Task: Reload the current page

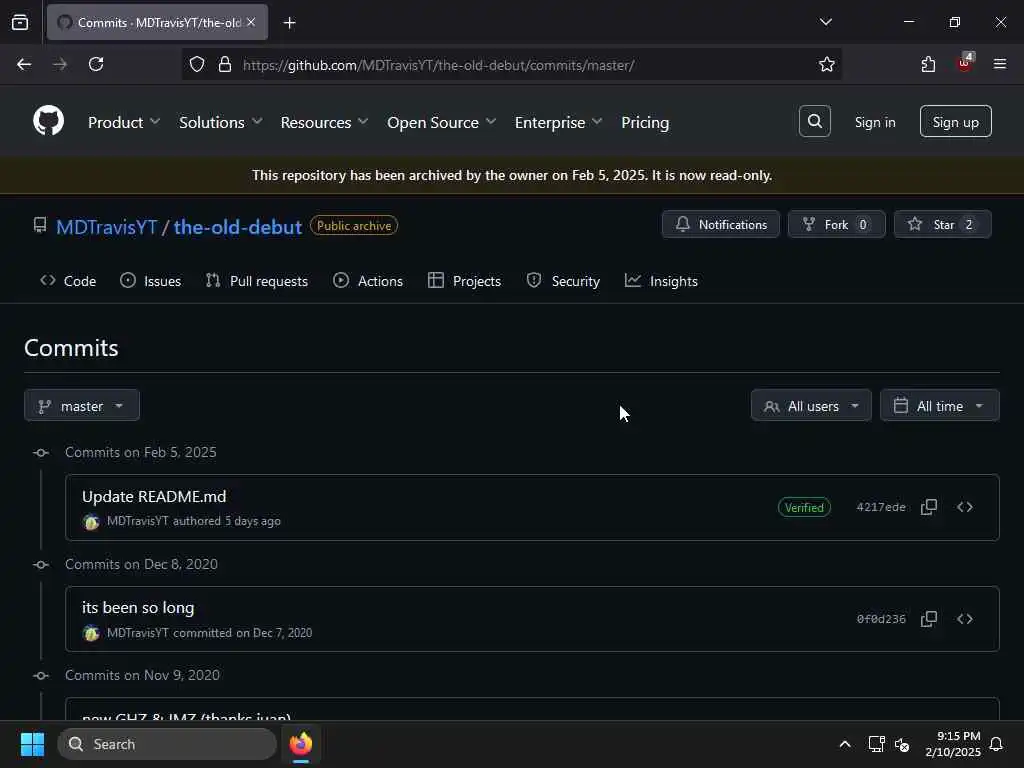Action: point(96,64)
